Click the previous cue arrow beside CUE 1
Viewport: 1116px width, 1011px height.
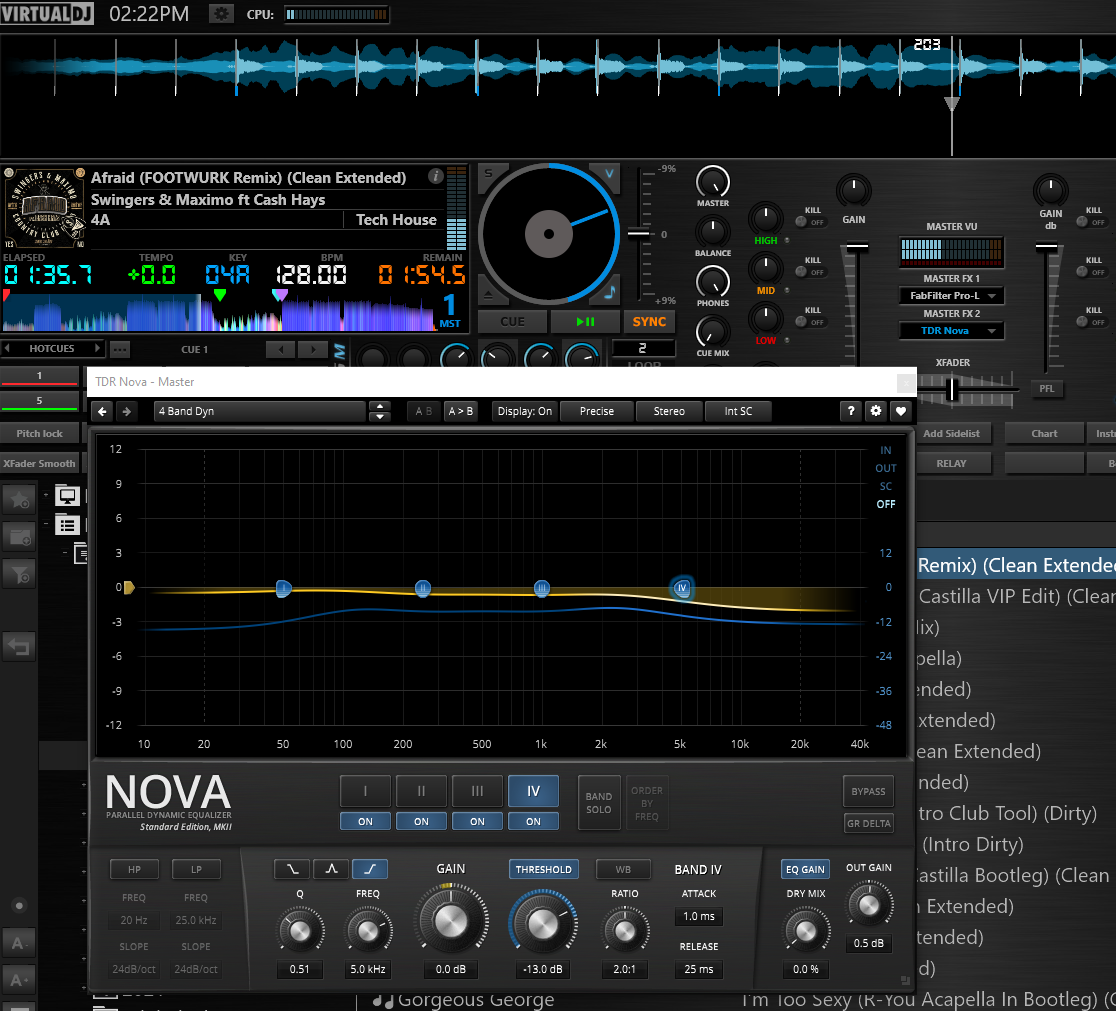pyautogui.click(x=280, y=350)
